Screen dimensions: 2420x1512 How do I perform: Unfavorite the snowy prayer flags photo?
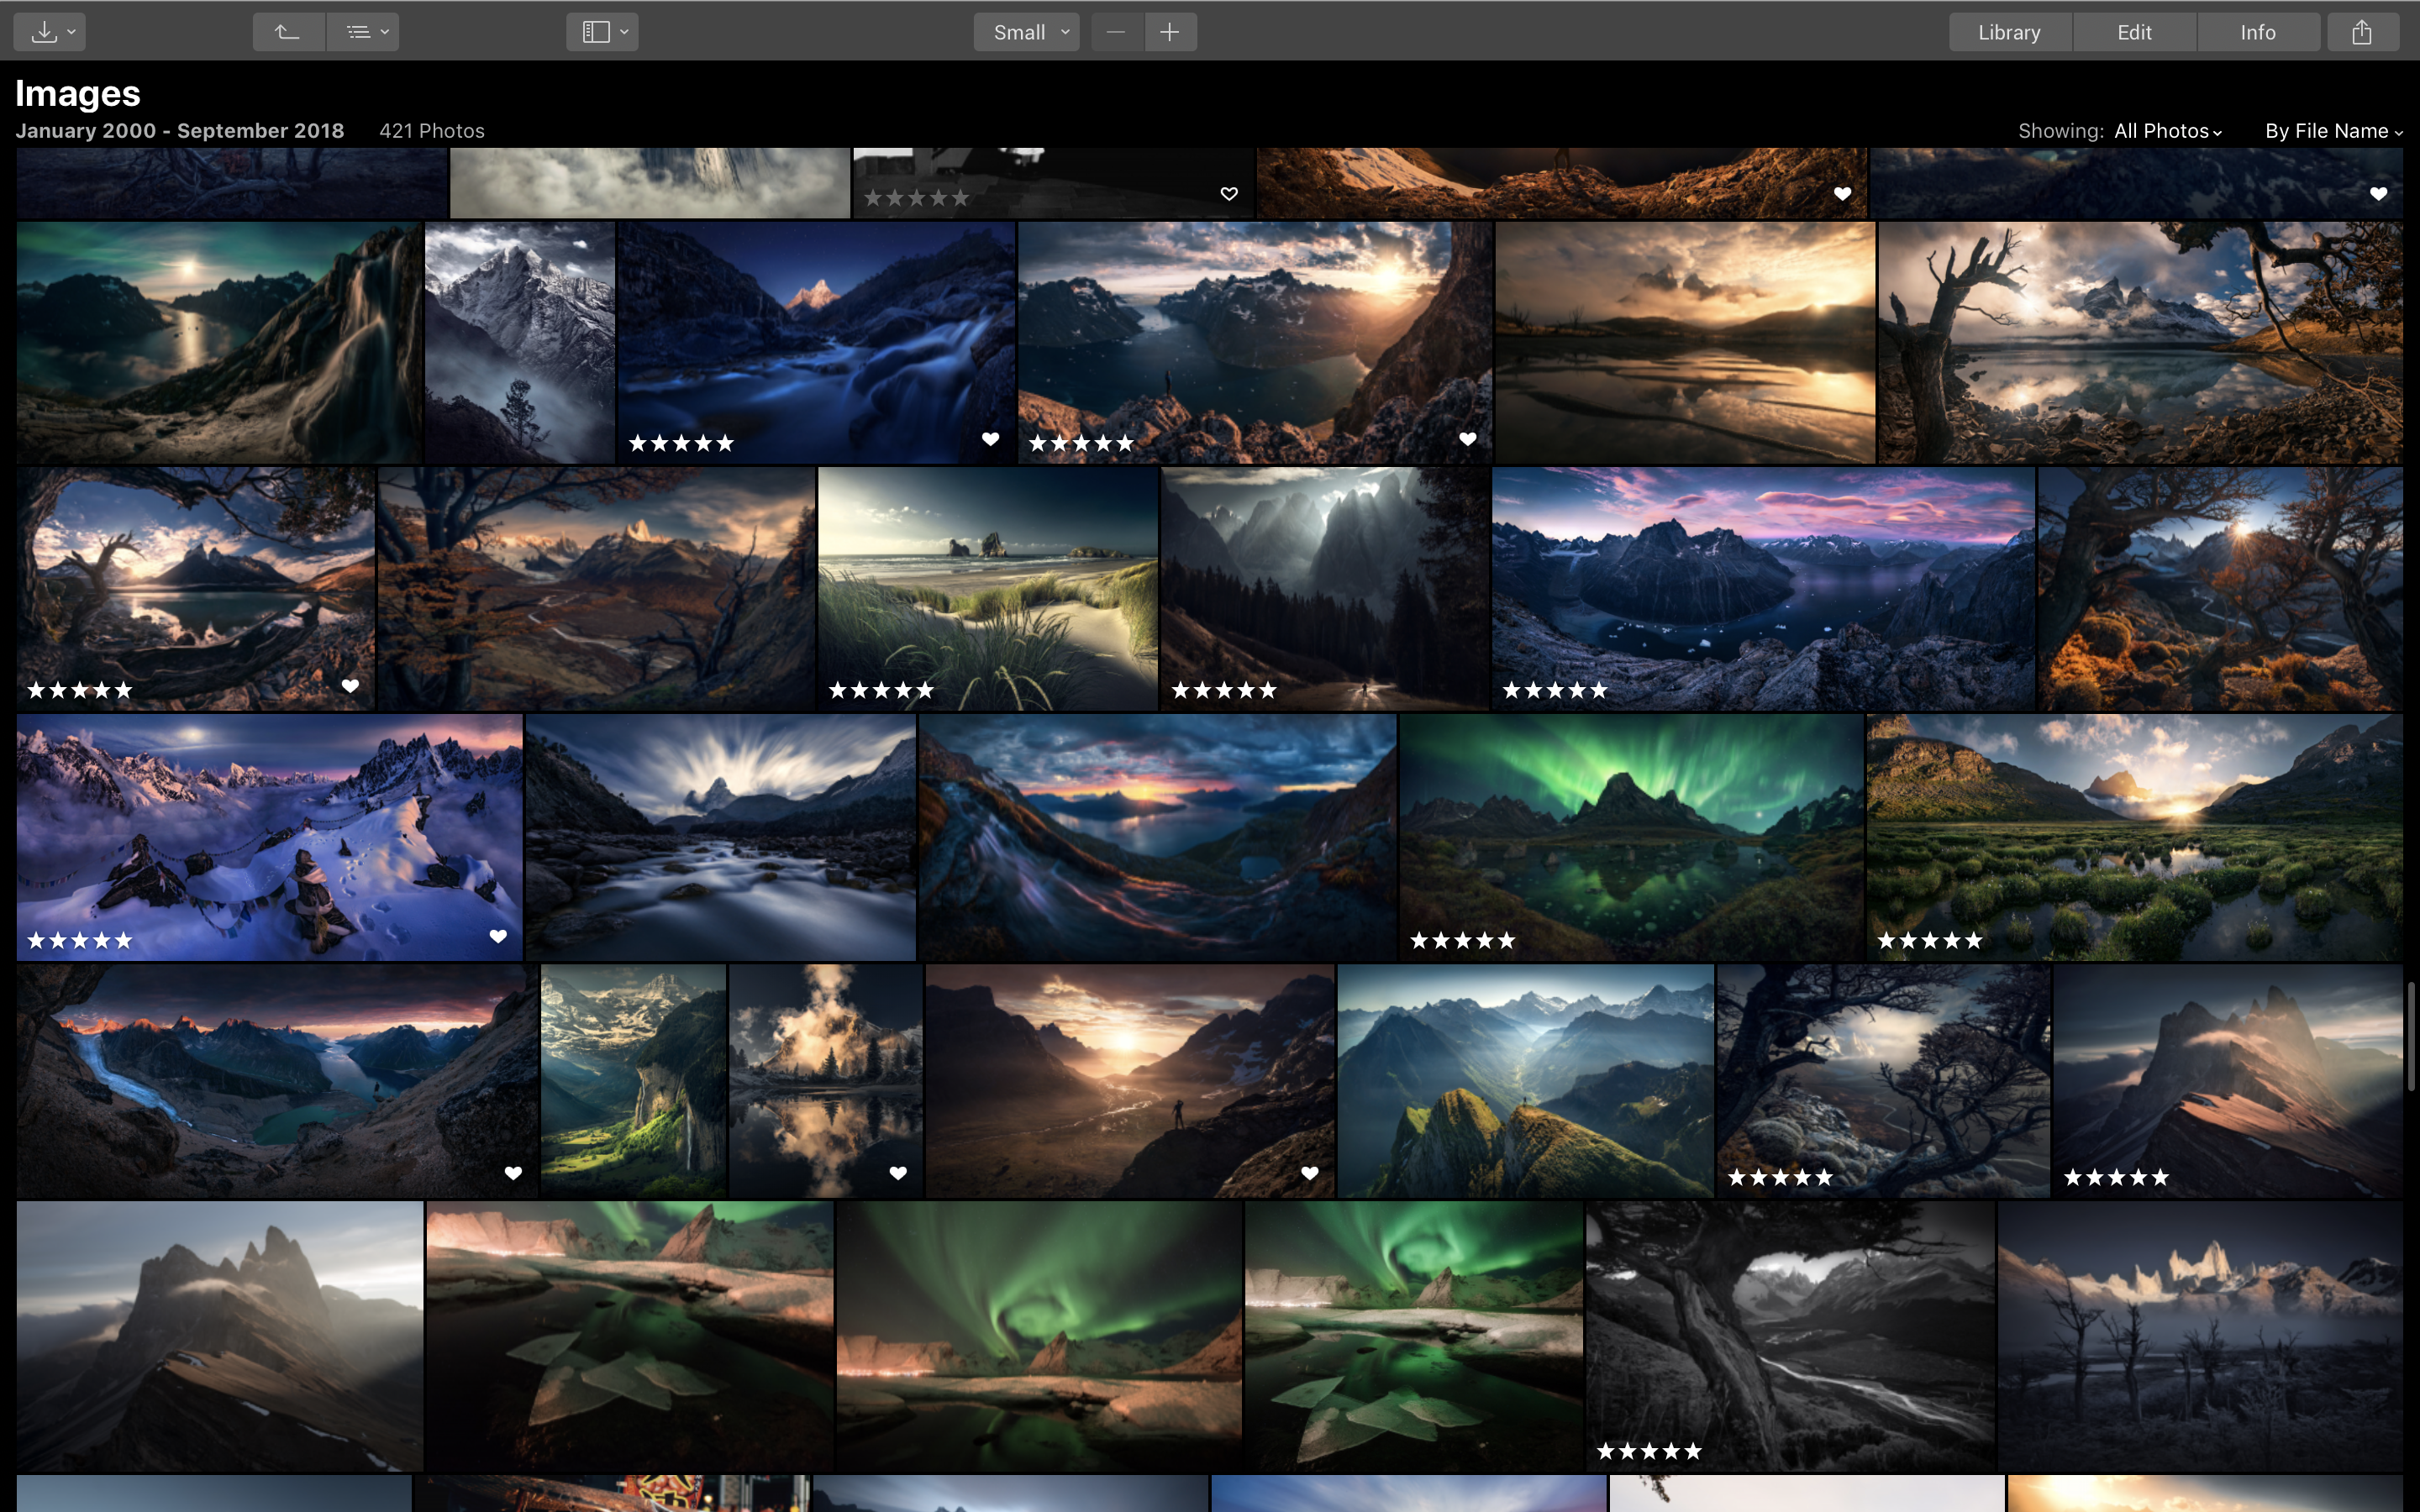[498, 937]
